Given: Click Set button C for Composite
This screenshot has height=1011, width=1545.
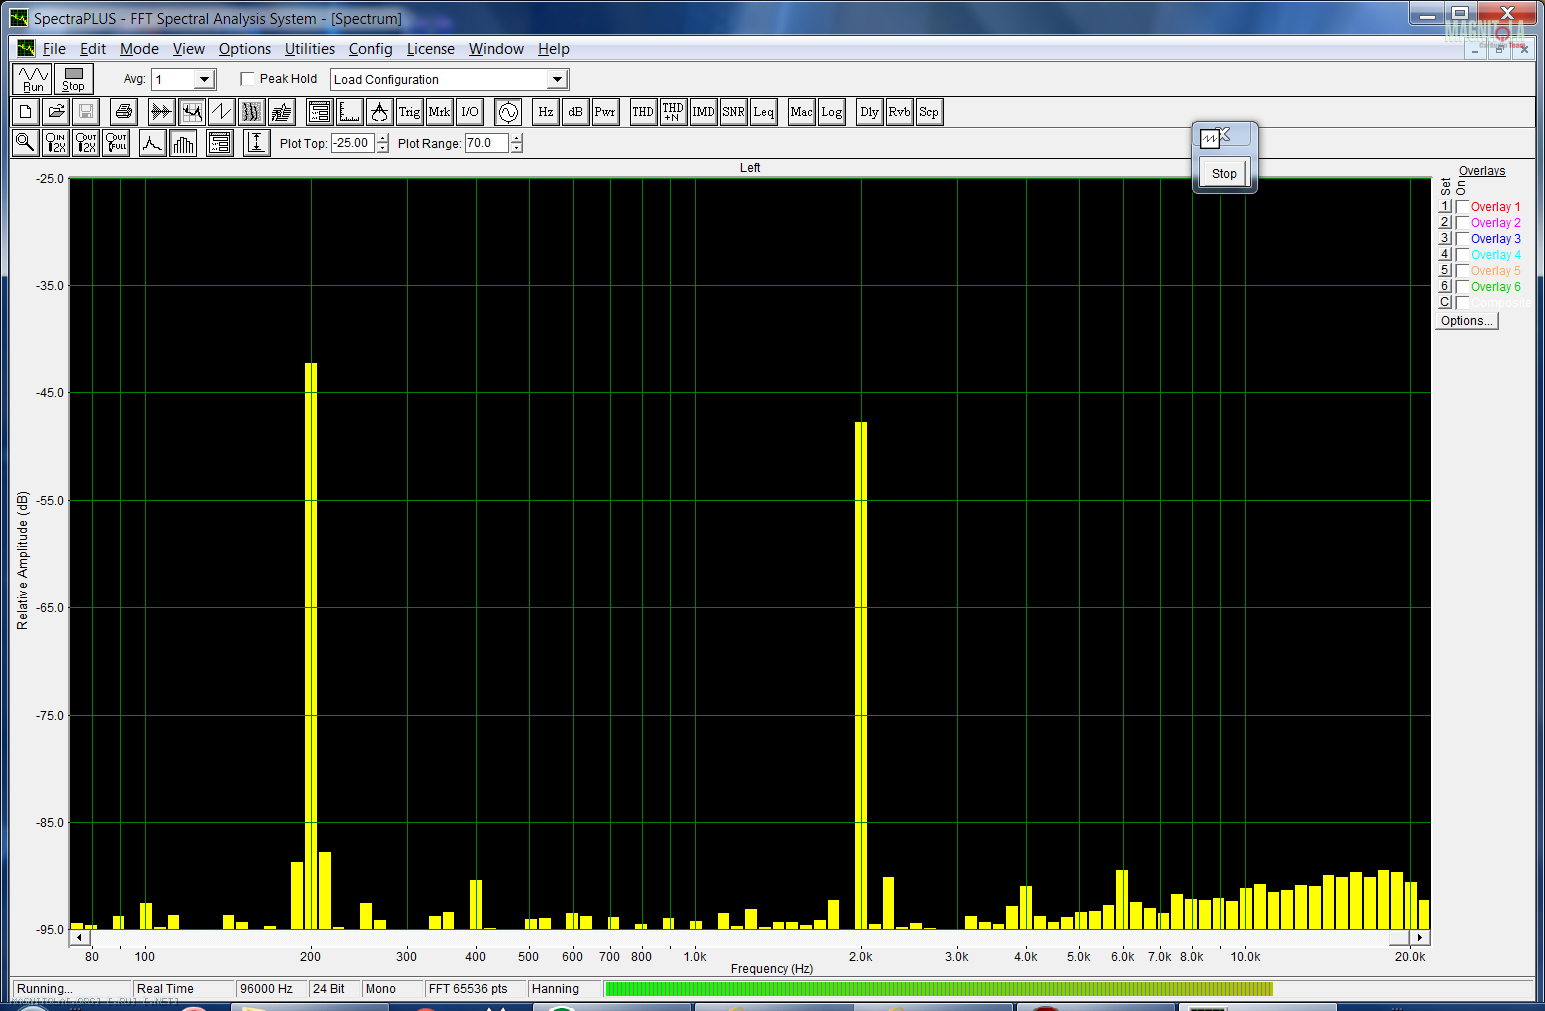Looking at the screenshot, I should pos(1445,302).
